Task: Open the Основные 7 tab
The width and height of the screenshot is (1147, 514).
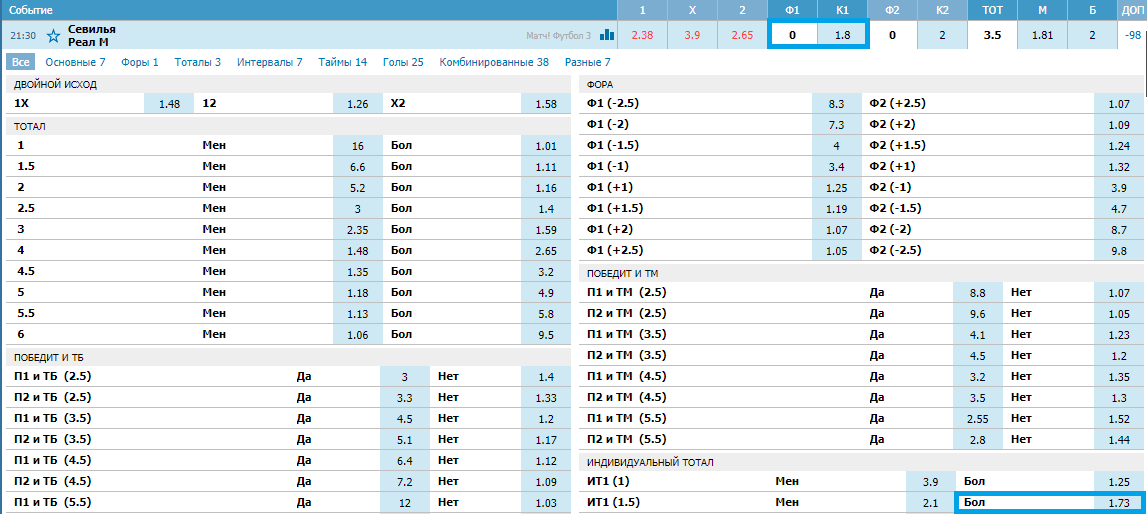Action: (x=75, y=62)
